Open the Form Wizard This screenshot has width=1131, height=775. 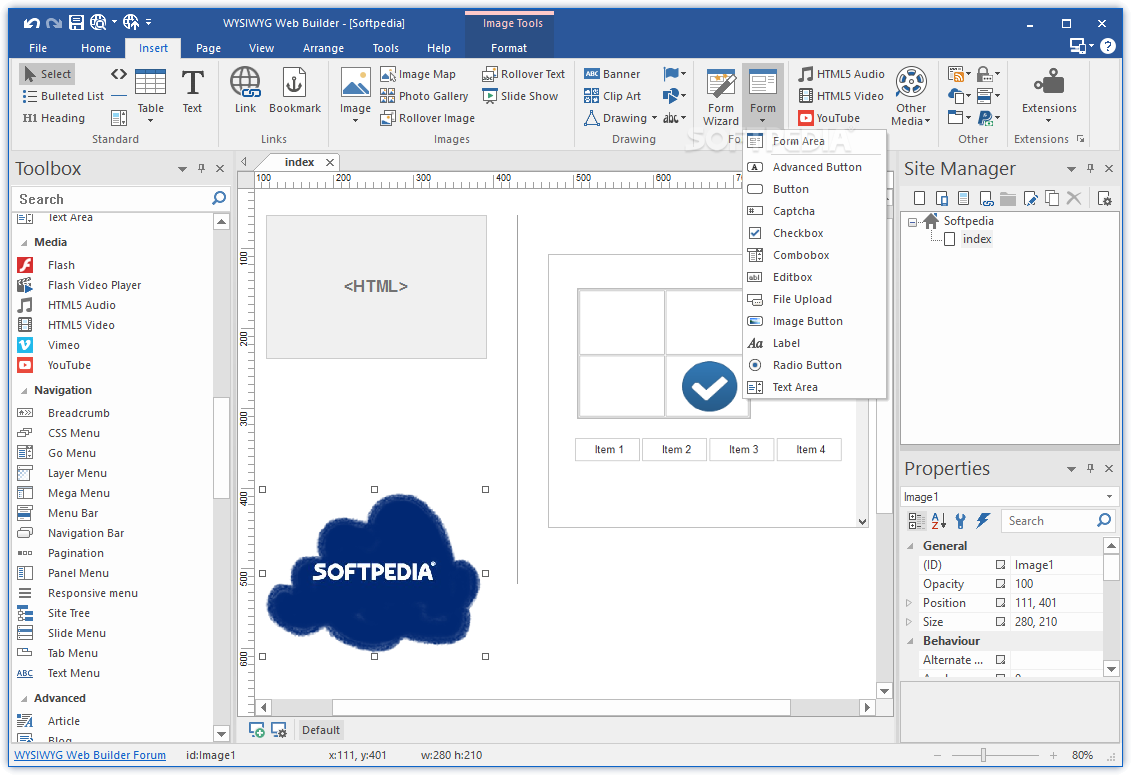coord(721,97)
